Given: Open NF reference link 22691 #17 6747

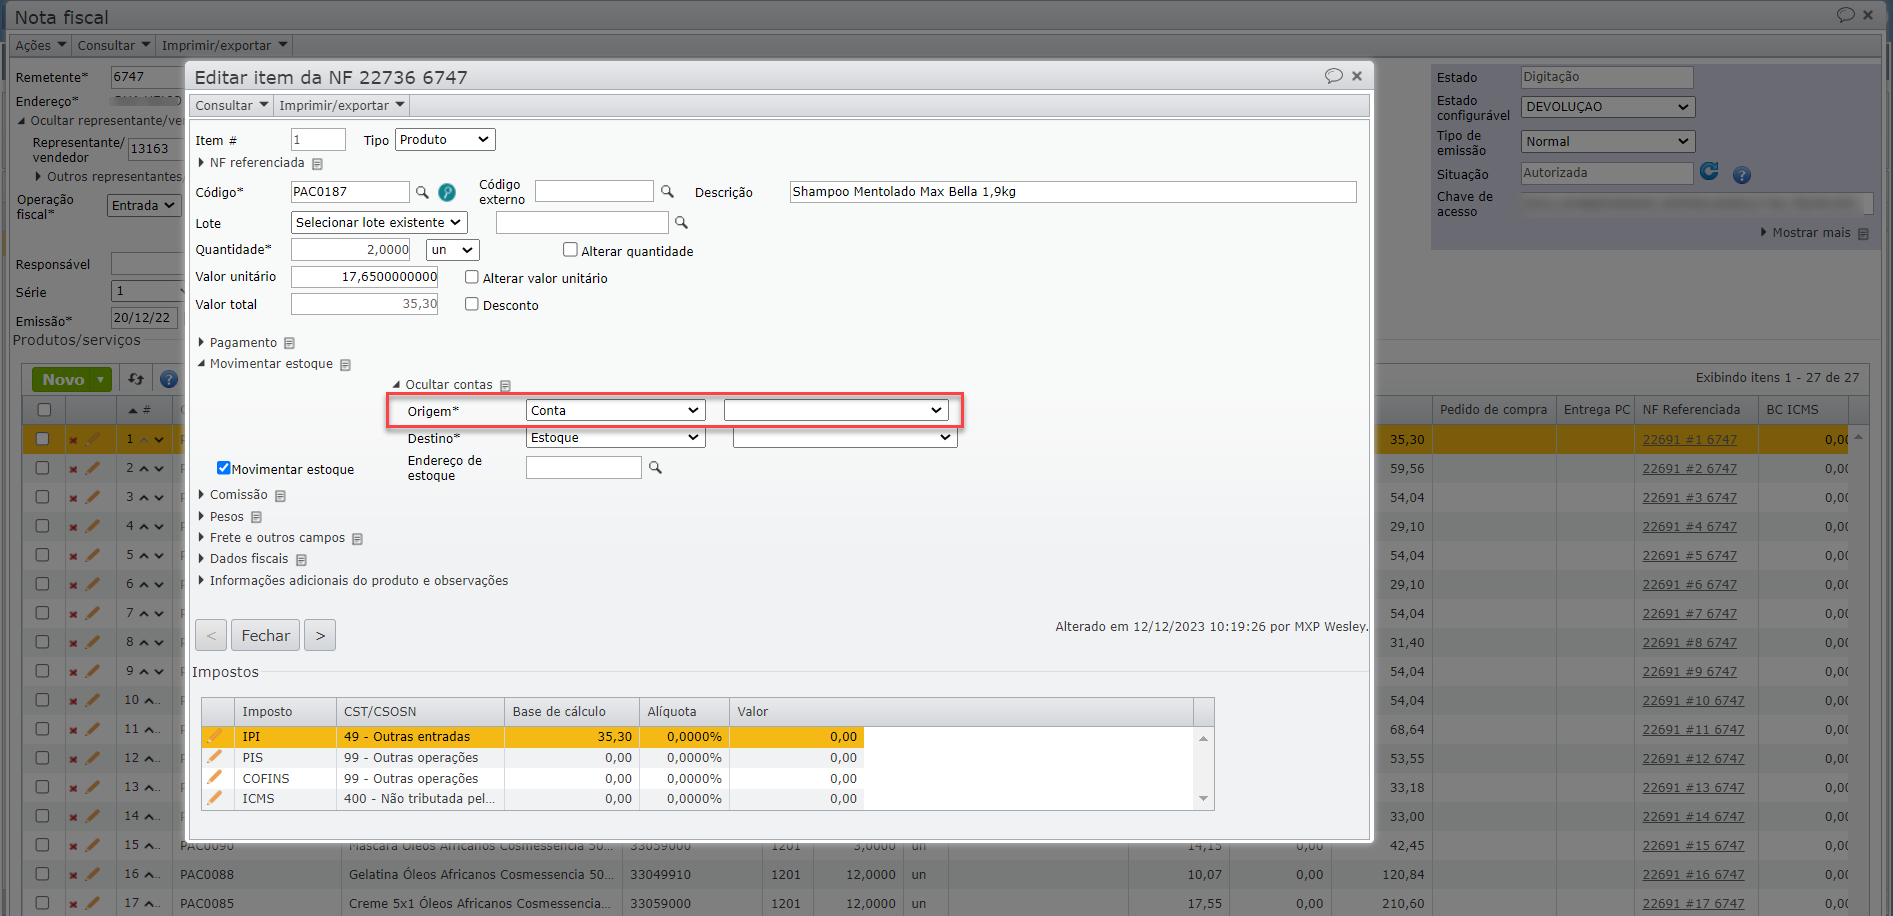Looking at the screenshot, I should click(x=1693, y=904).
